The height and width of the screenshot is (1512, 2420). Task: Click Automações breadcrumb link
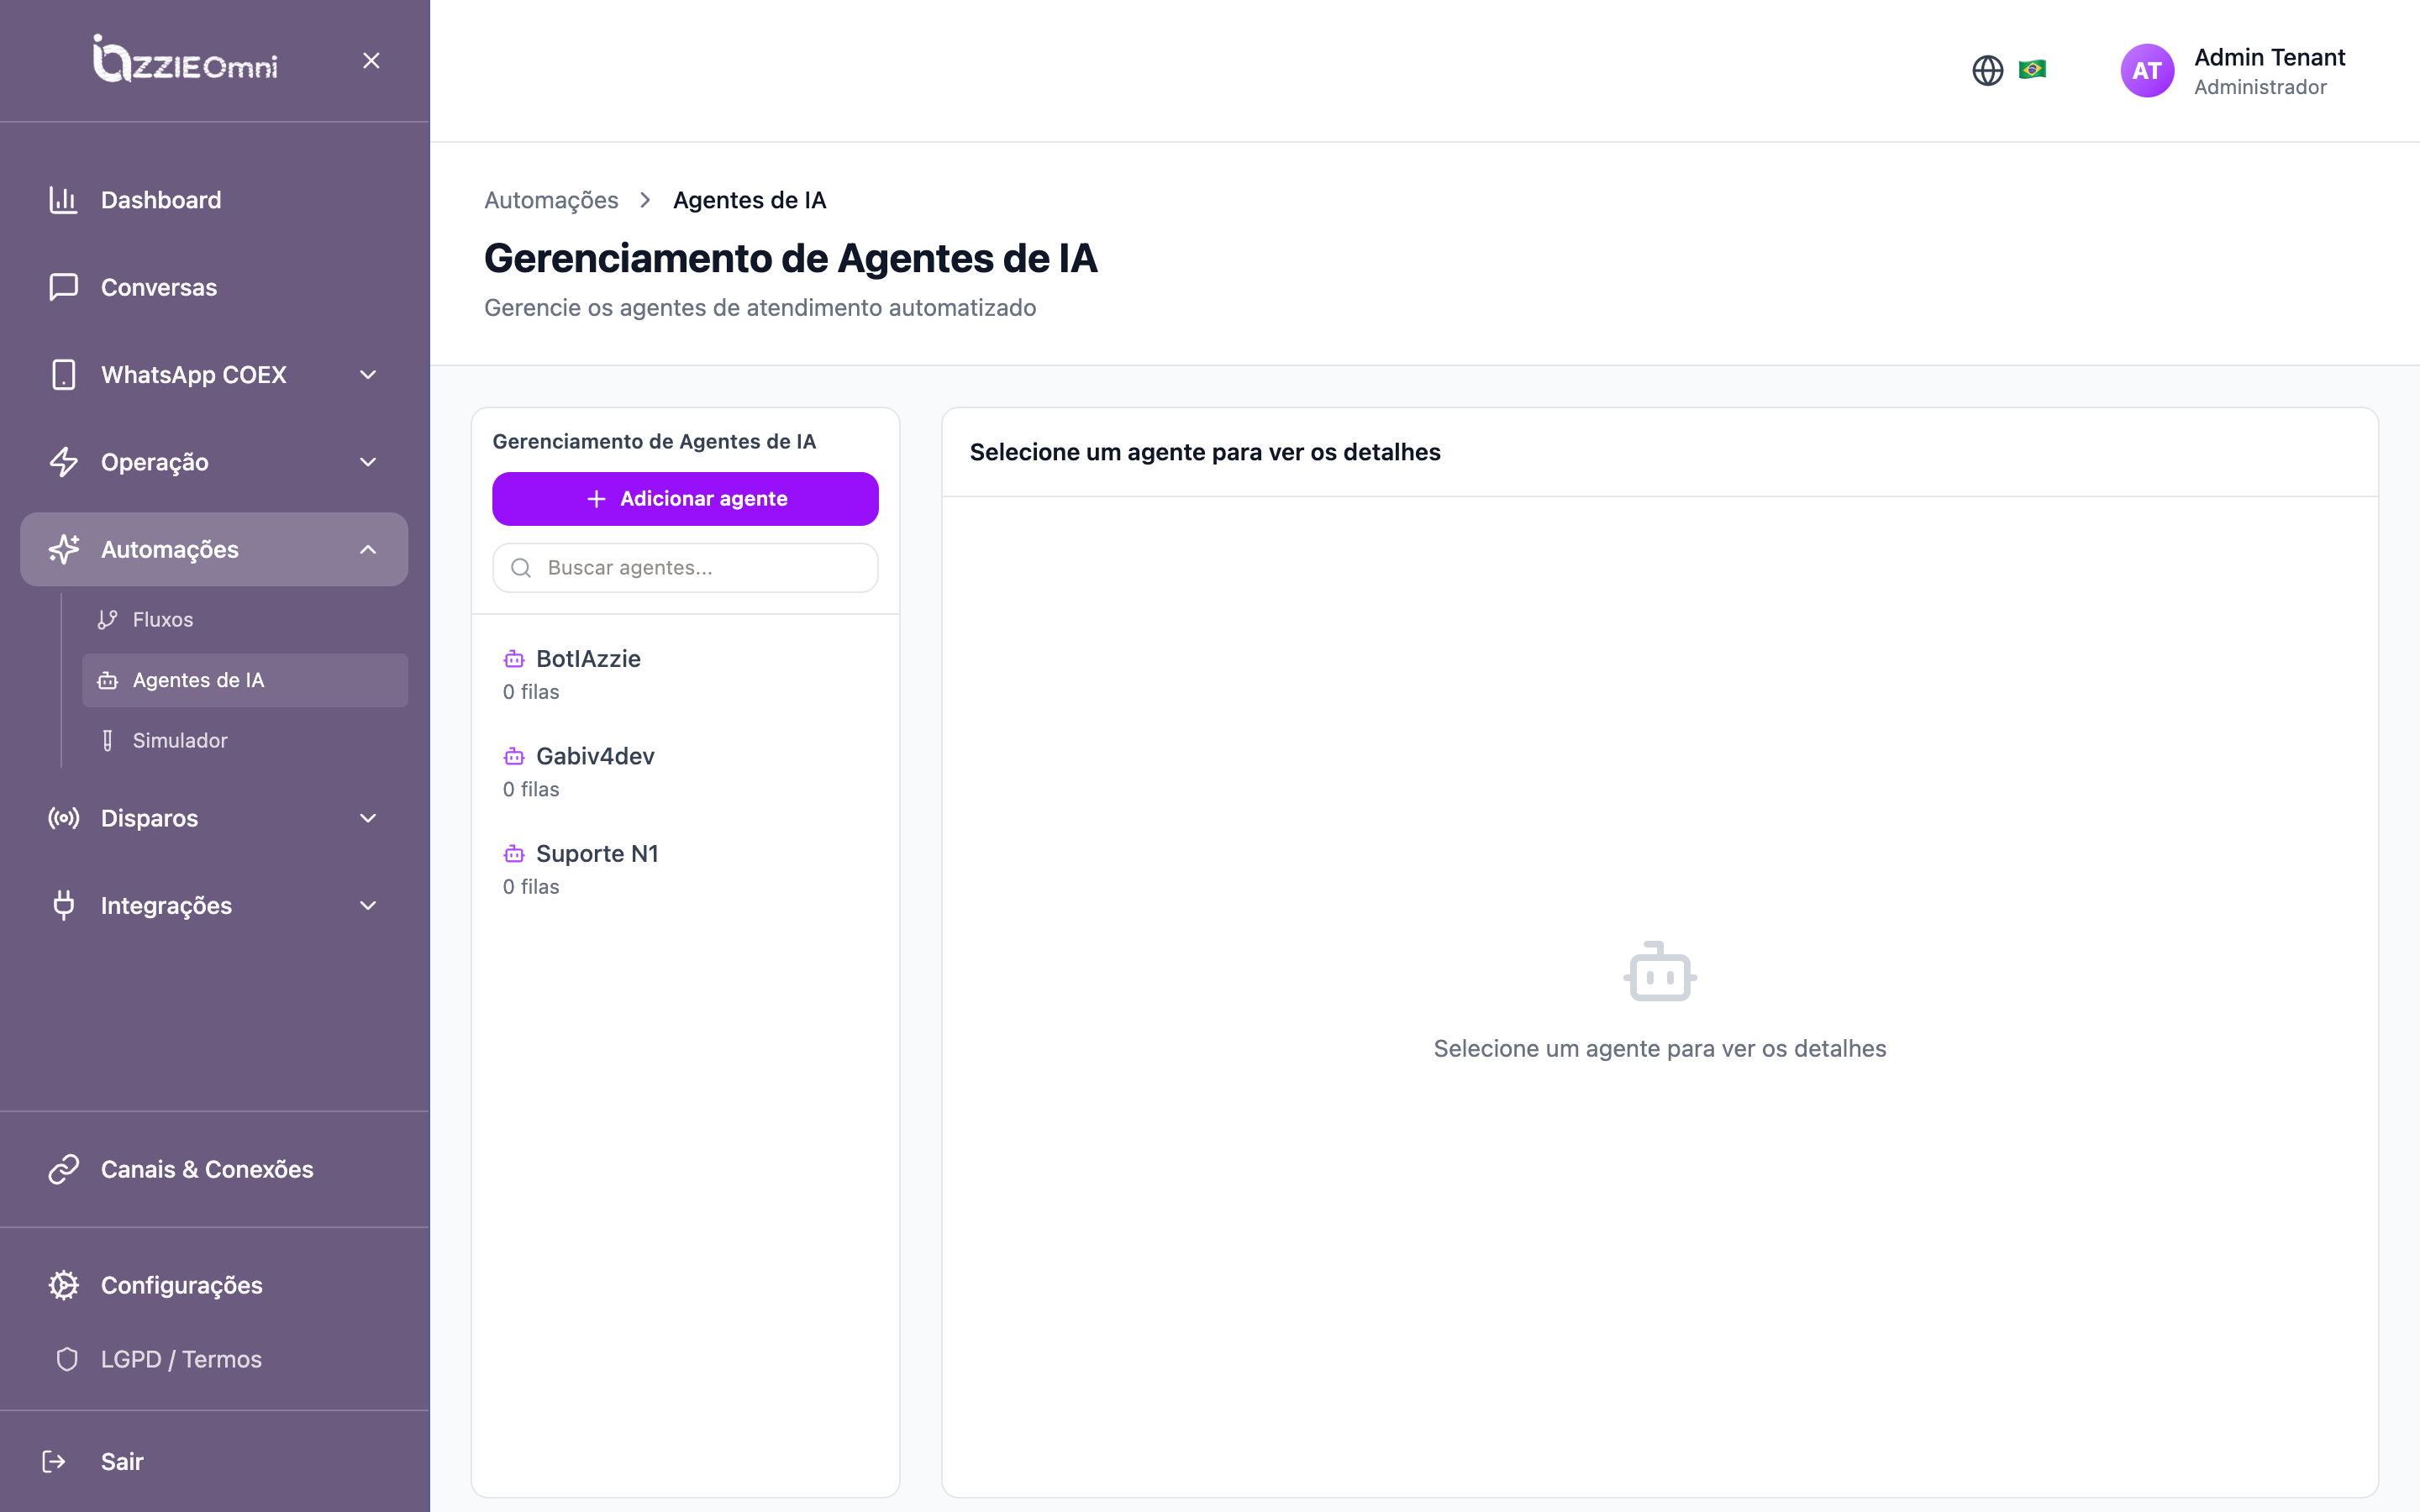tap(551, 200)
